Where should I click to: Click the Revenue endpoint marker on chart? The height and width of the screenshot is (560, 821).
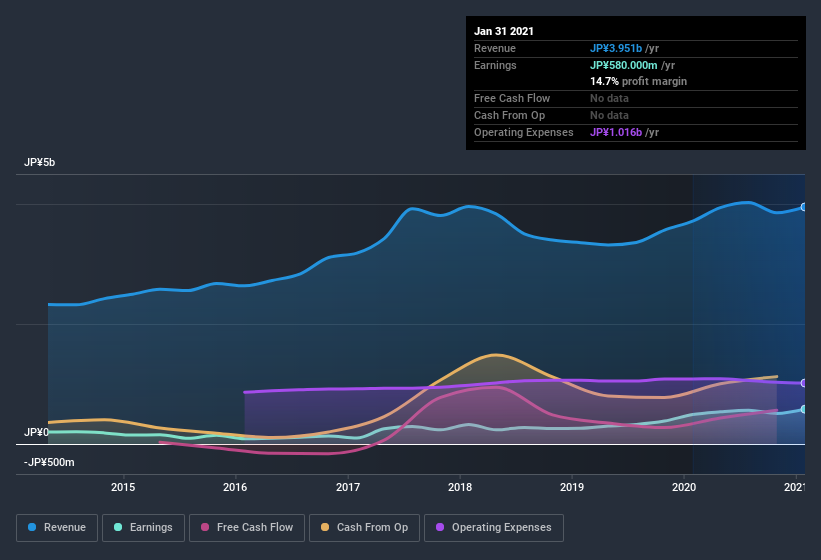tap(804, 207)
